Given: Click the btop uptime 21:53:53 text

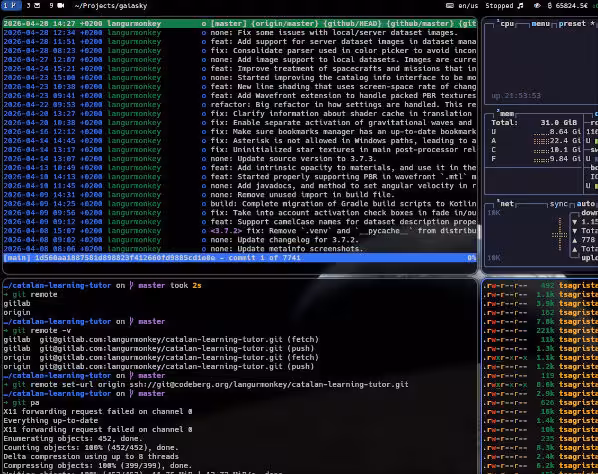Looking at the screenshot, I should [516, 95].
